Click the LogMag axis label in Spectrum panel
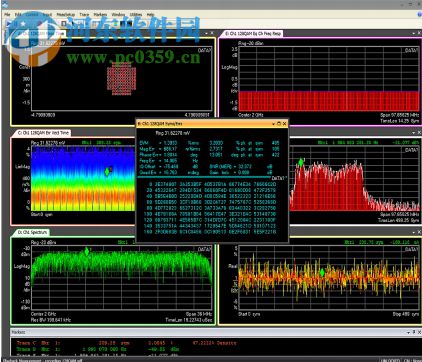 pos(22,266)
